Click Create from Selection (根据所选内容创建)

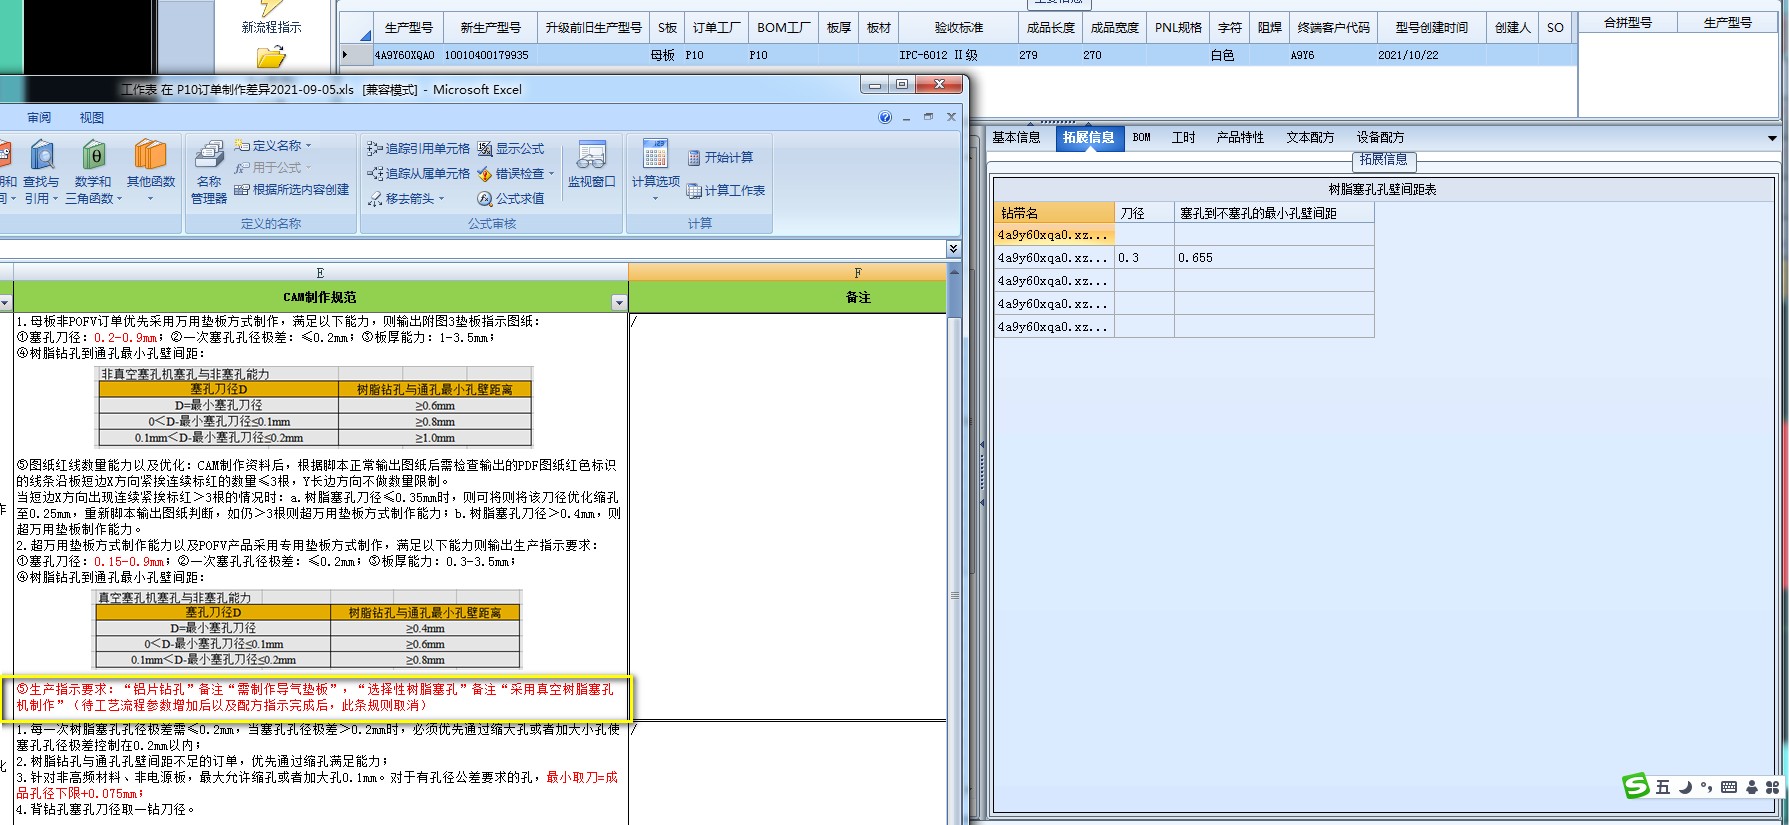(x=292, y=189)
